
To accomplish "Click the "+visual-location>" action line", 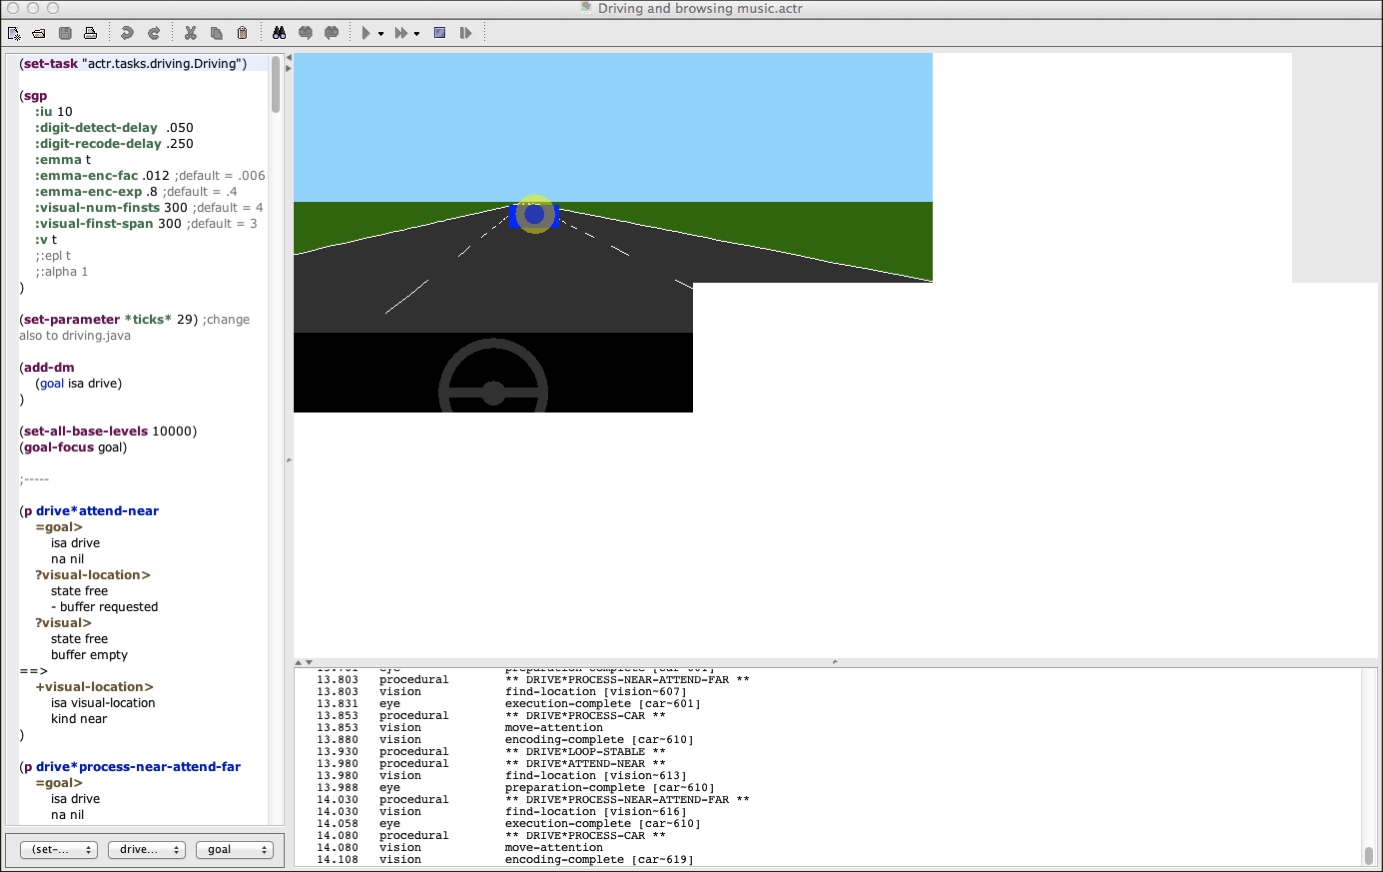I will (x=95, y=686).
